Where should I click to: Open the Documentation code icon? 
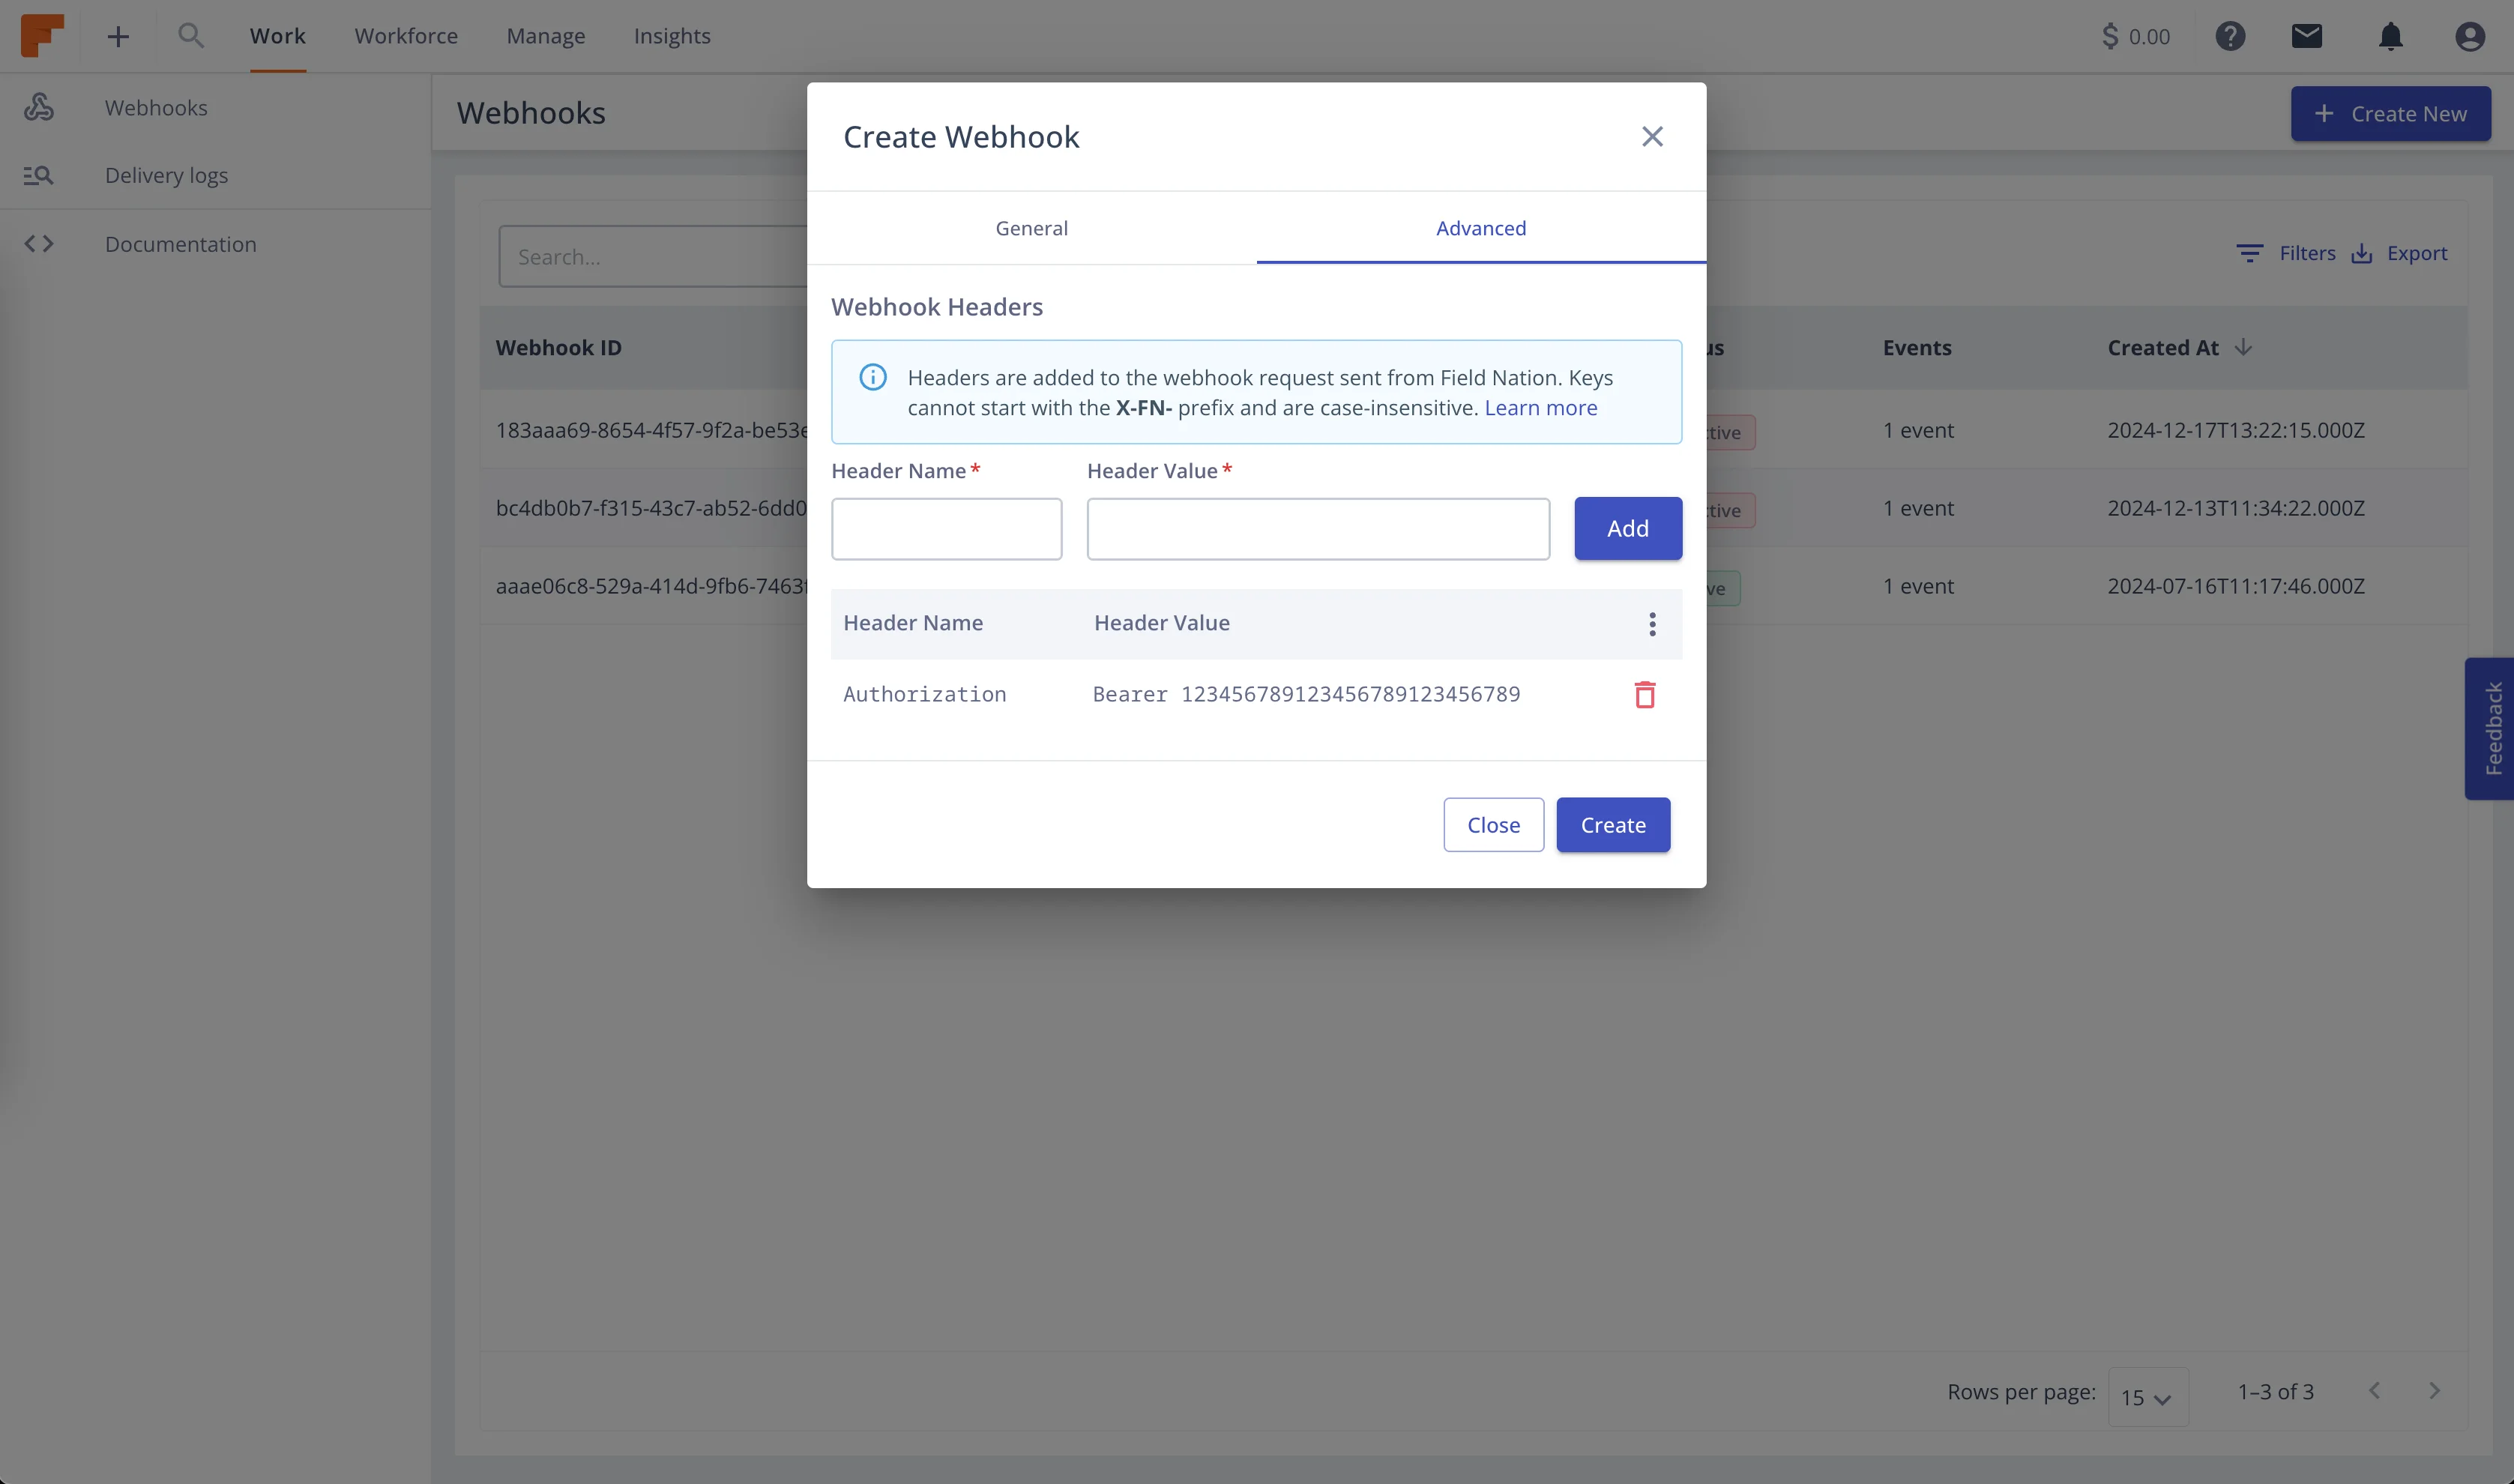click(x=40, y=243)
